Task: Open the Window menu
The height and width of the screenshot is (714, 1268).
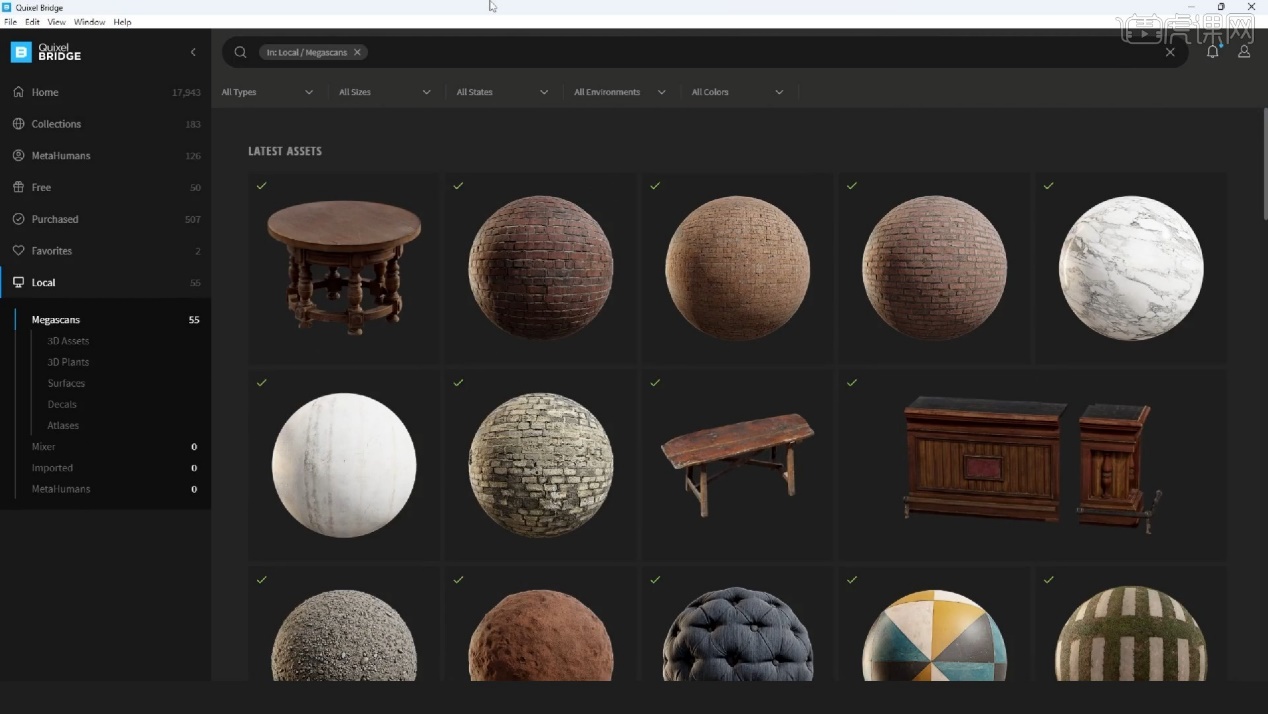Action: pos(89,21)
